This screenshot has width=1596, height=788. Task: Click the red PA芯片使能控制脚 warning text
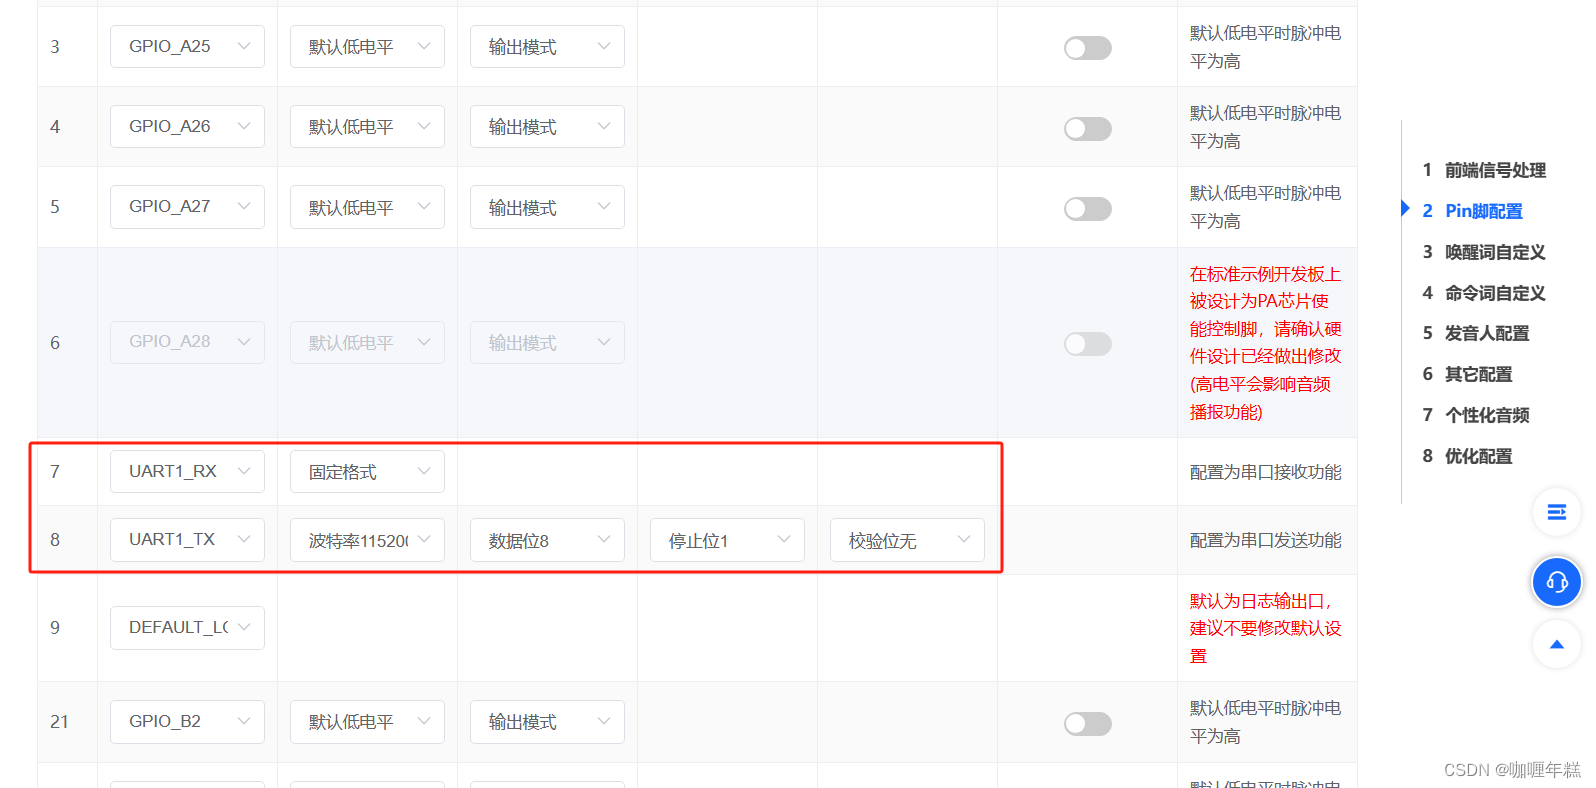point(1266,343)
